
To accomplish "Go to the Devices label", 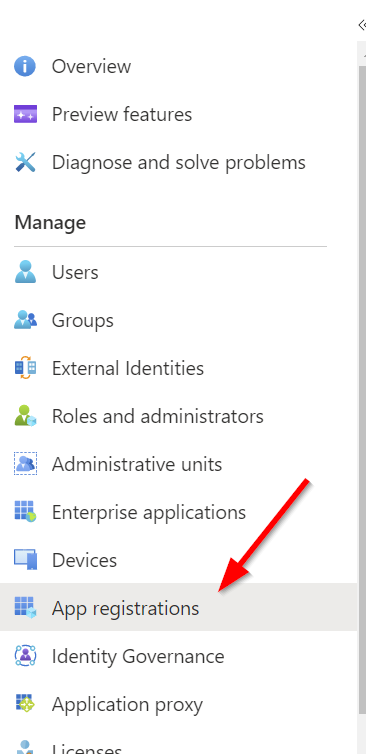I will coord(84,560).
